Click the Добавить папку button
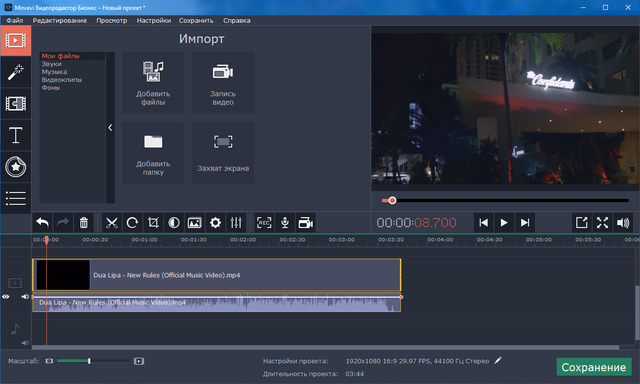The image size is (640, 384). 153,153
